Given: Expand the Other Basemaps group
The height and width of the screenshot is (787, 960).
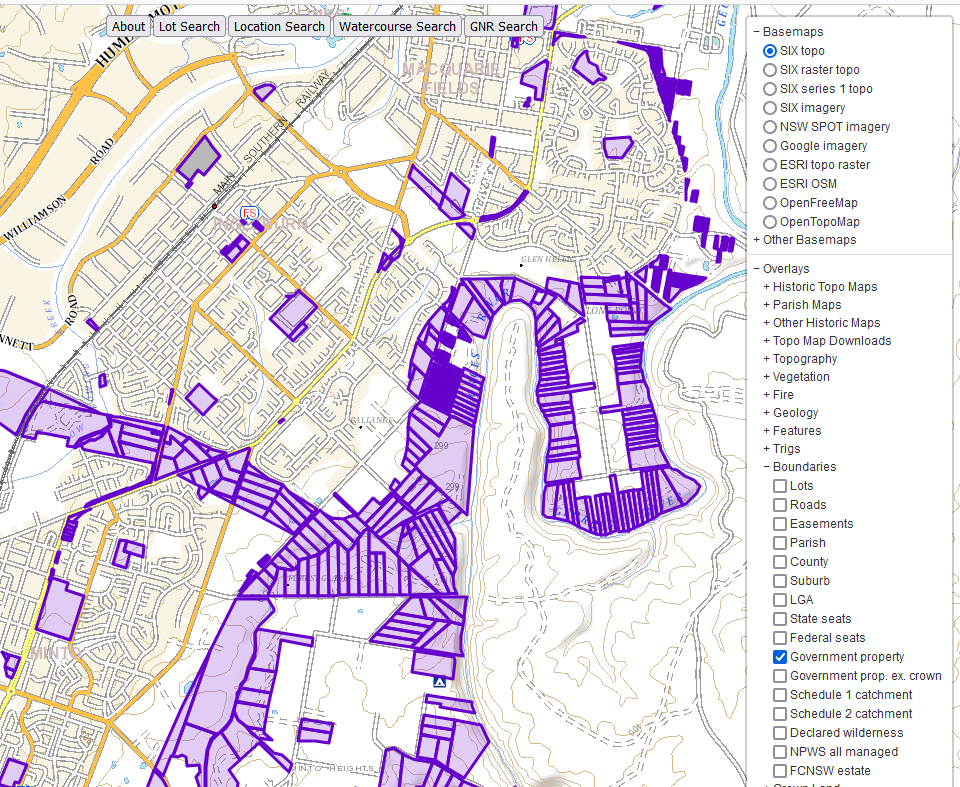Looking at the screenshot, I should [804, 239].
